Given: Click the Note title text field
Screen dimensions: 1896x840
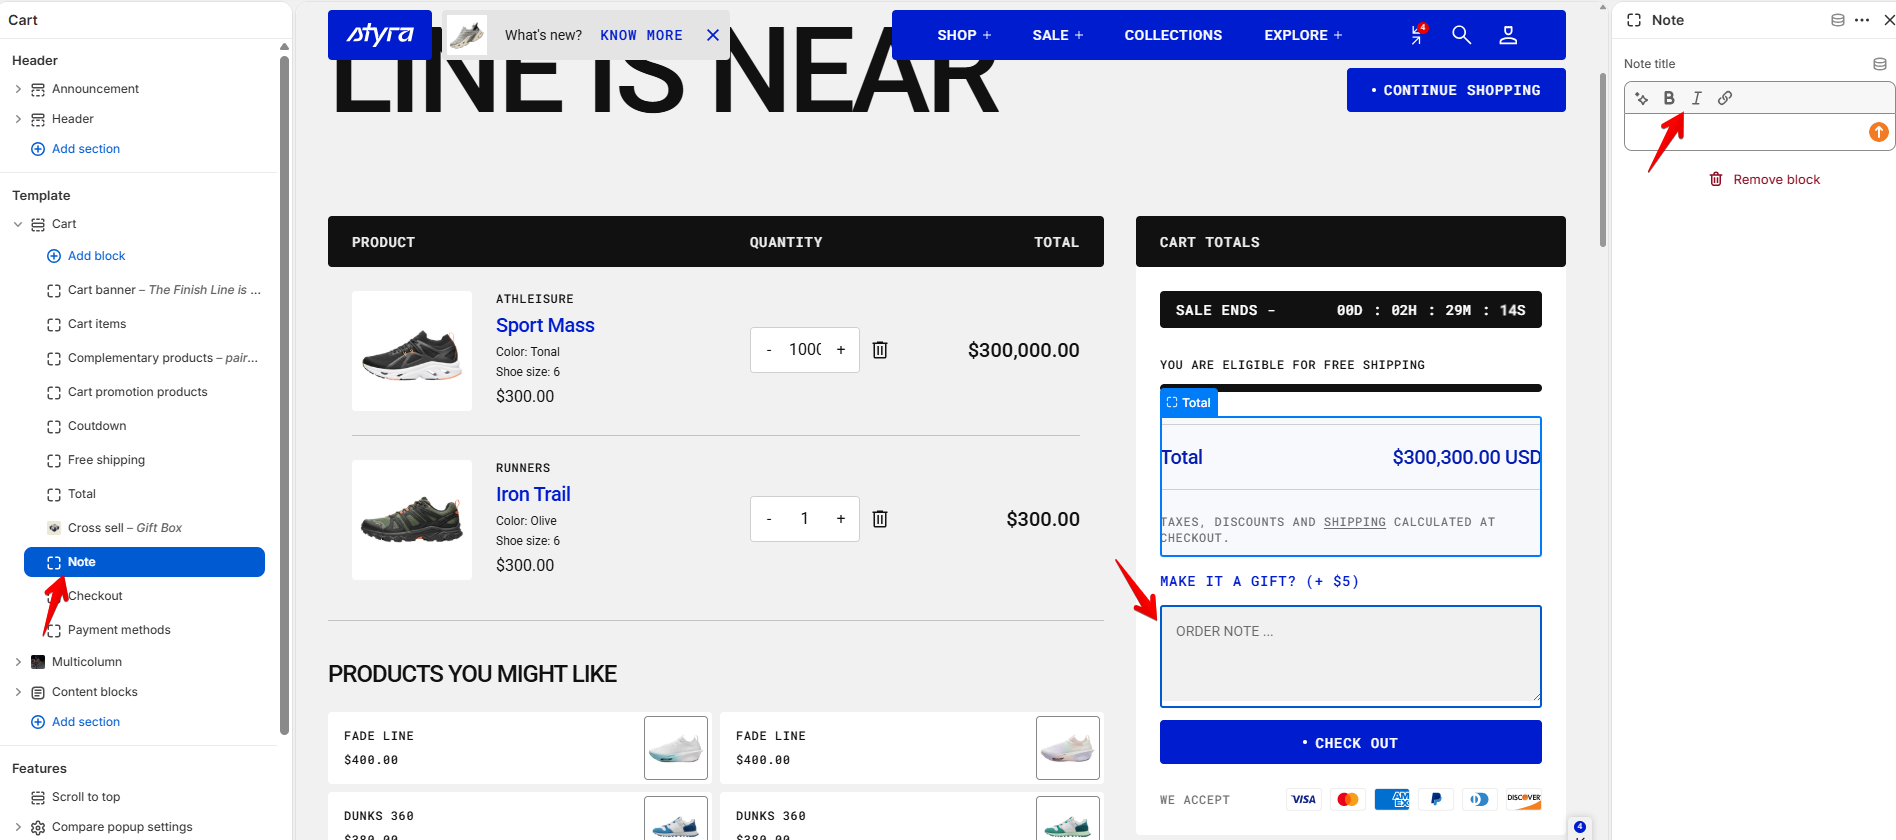Looking at the screenshot, I should point(1745,132).
